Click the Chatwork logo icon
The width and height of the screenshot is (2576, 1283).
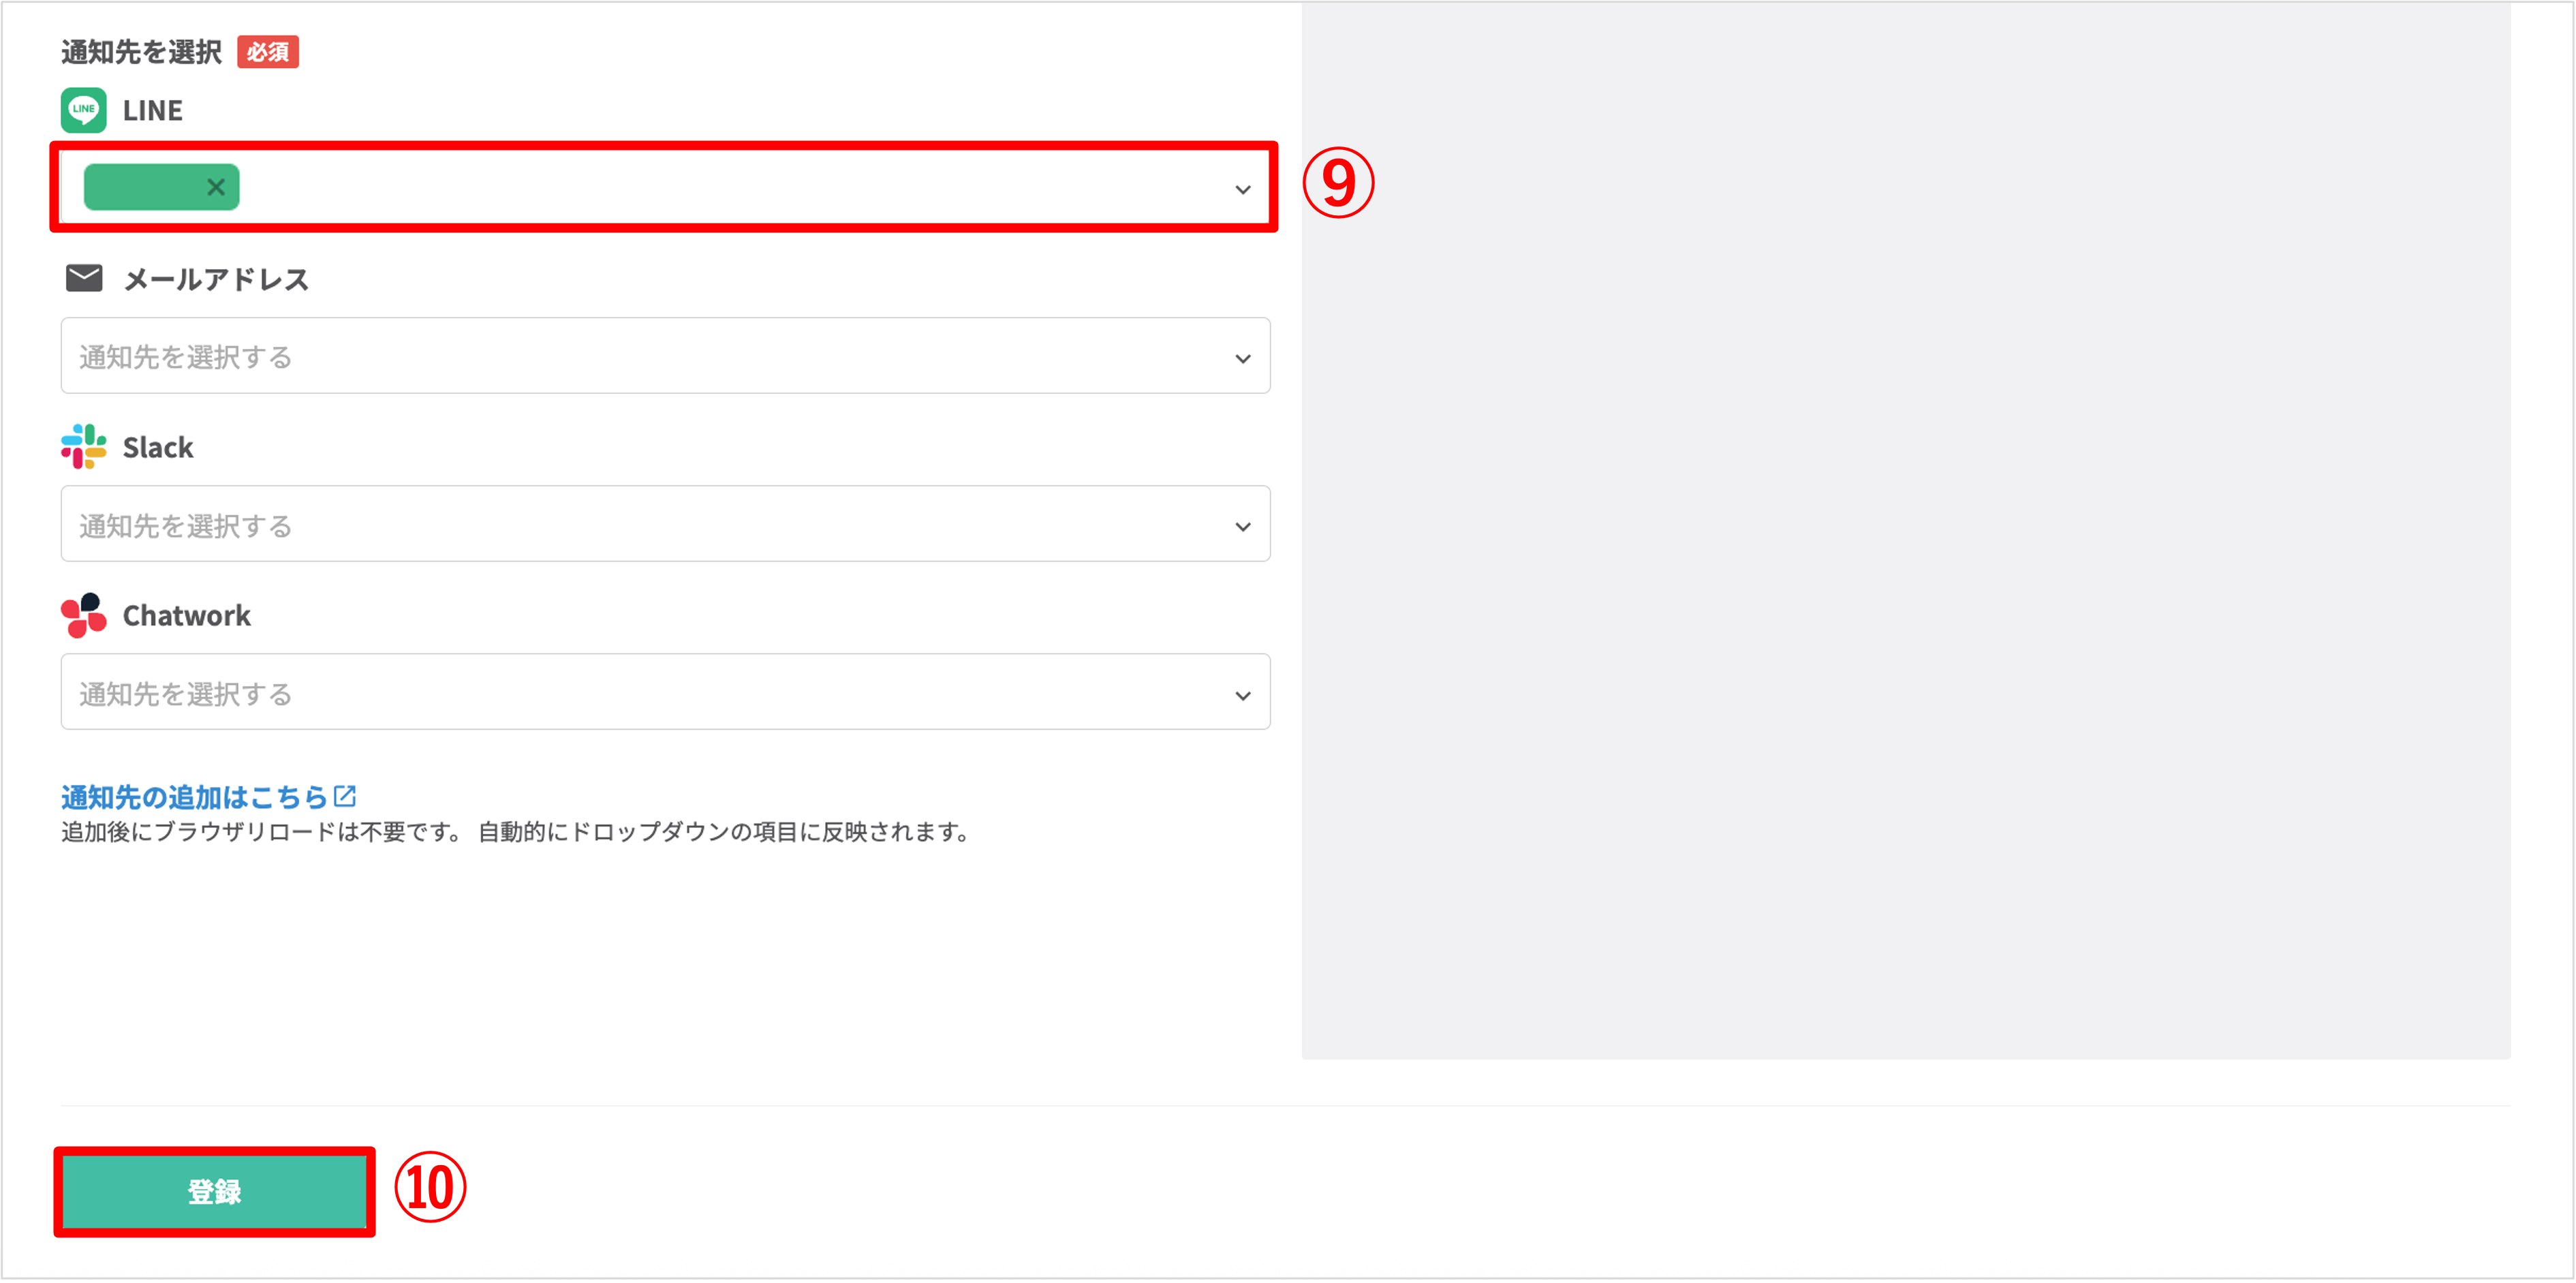(x=83, y=615)
